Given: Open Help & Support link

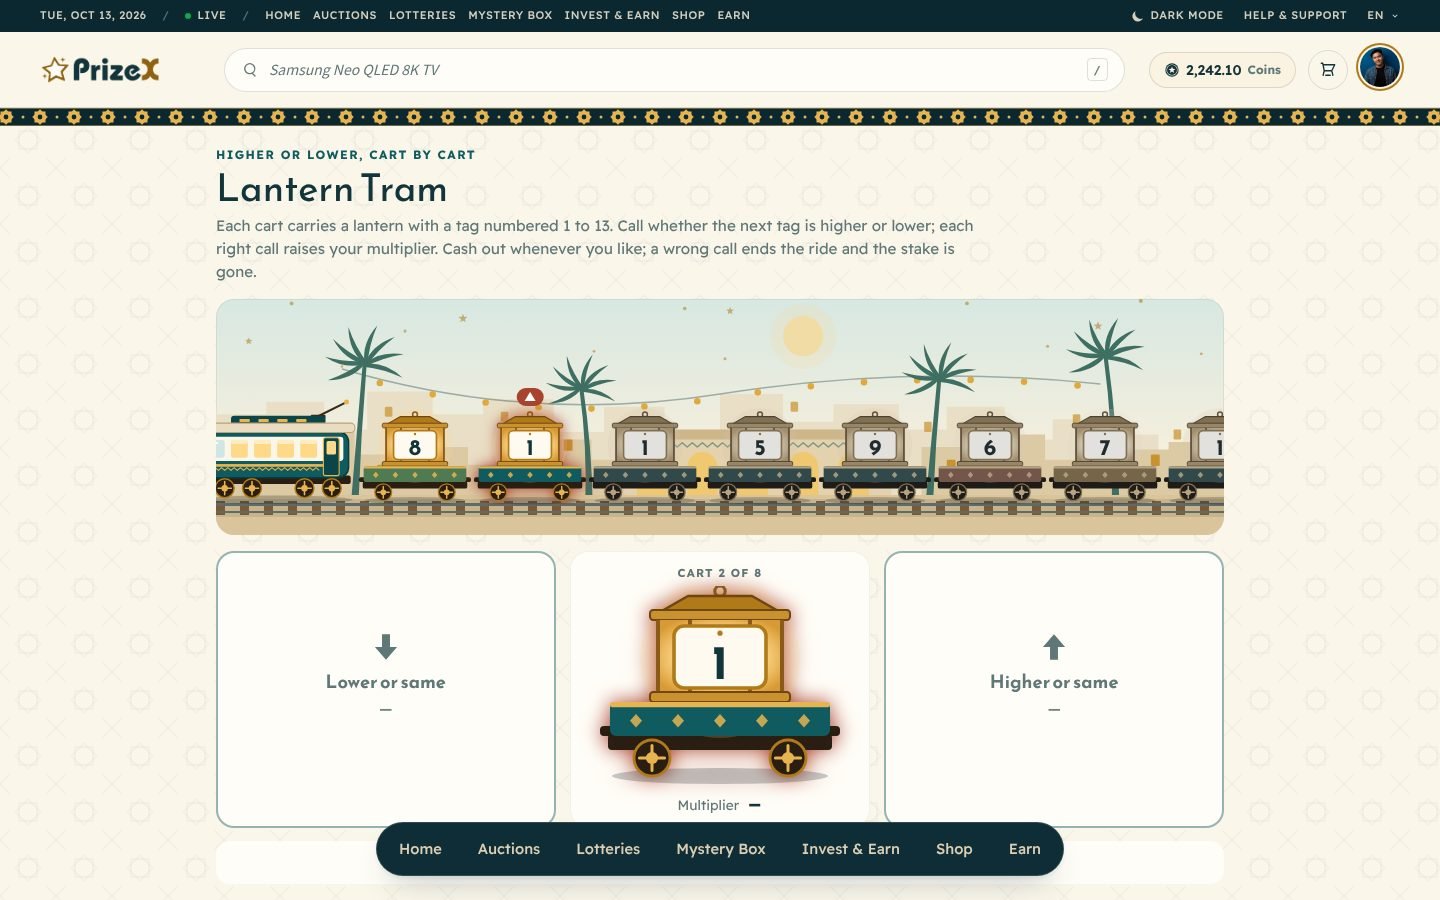Looking at the screenshot, I should (1295, 16).
